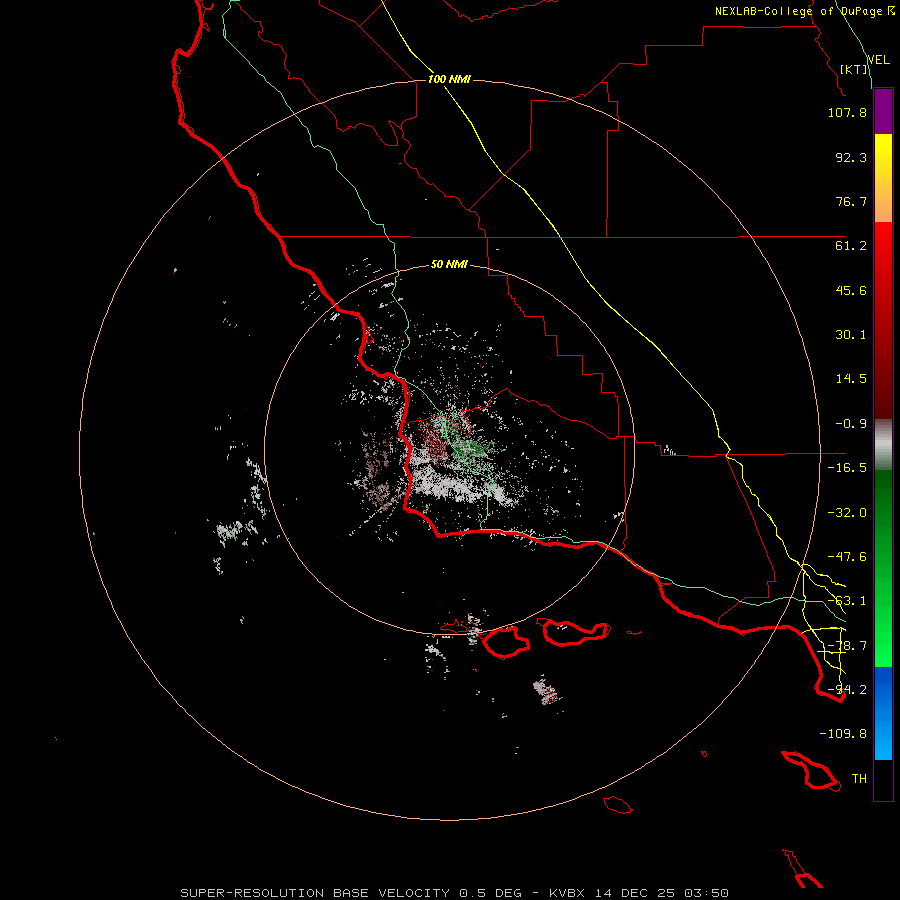Image resolution: width=900 pixels, height=900 pixels.
Task: Click the -109.8 velocity scale value
Action: (x=843, y=734)
